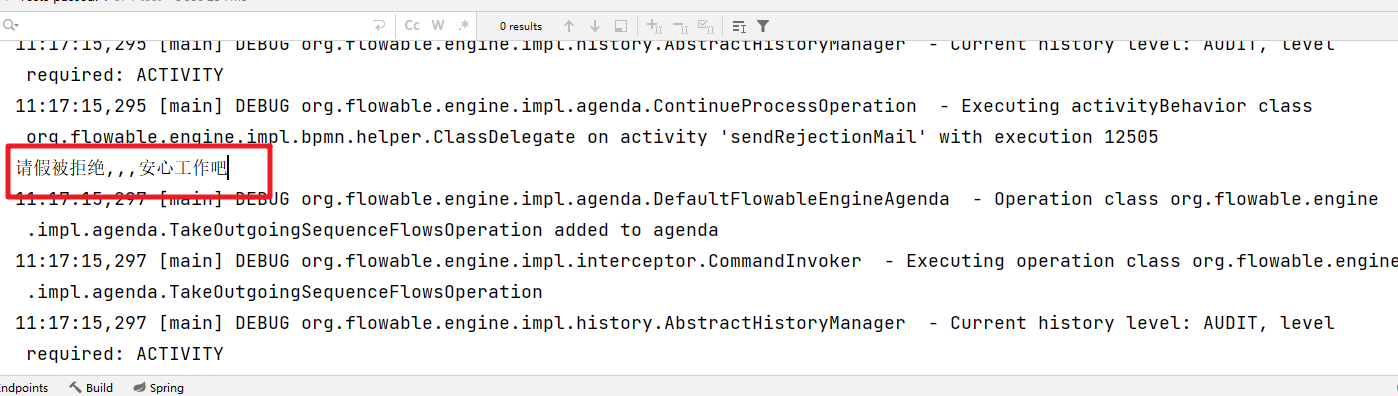Click select all occurrences icon
Image resolution: width=1398 pixels, height=396 pixels.
point(705,26)
